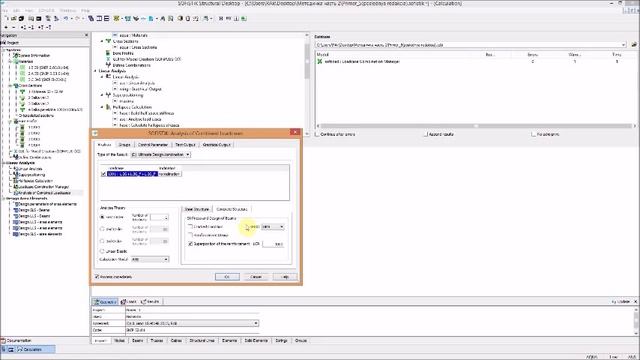
Task: Click the Multipass Calculation icon in task tree
Action: (x=108, y=107)
